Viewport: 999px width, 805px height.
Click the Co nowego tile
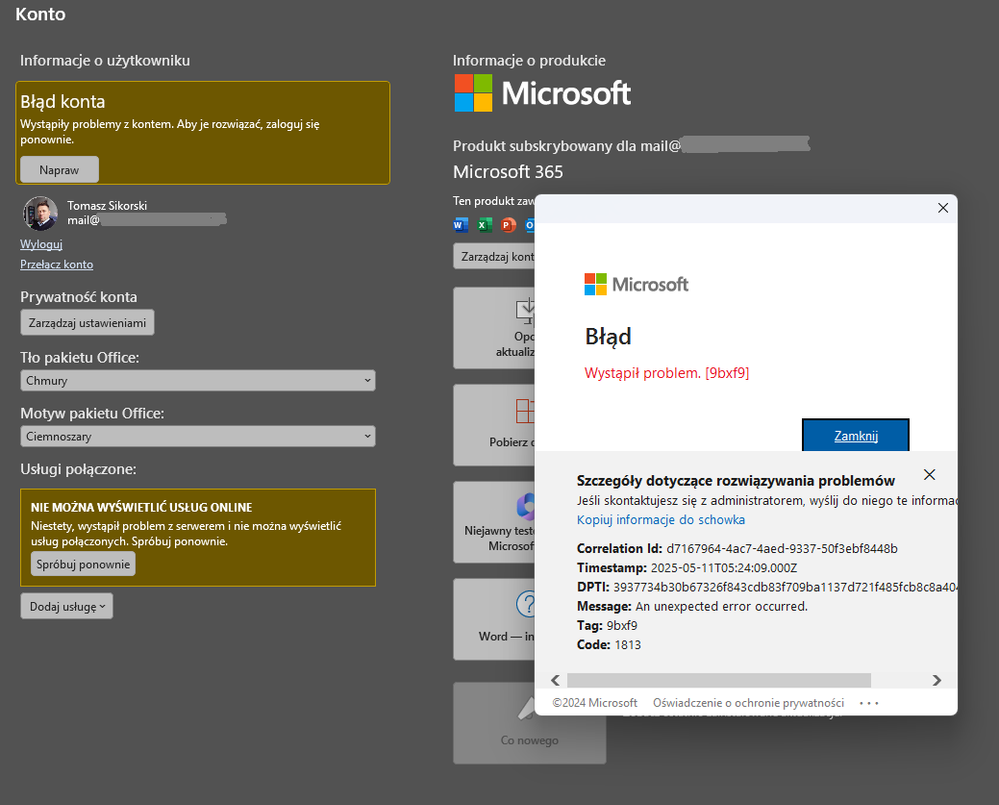pyautogui.click(x=529, y=723)
